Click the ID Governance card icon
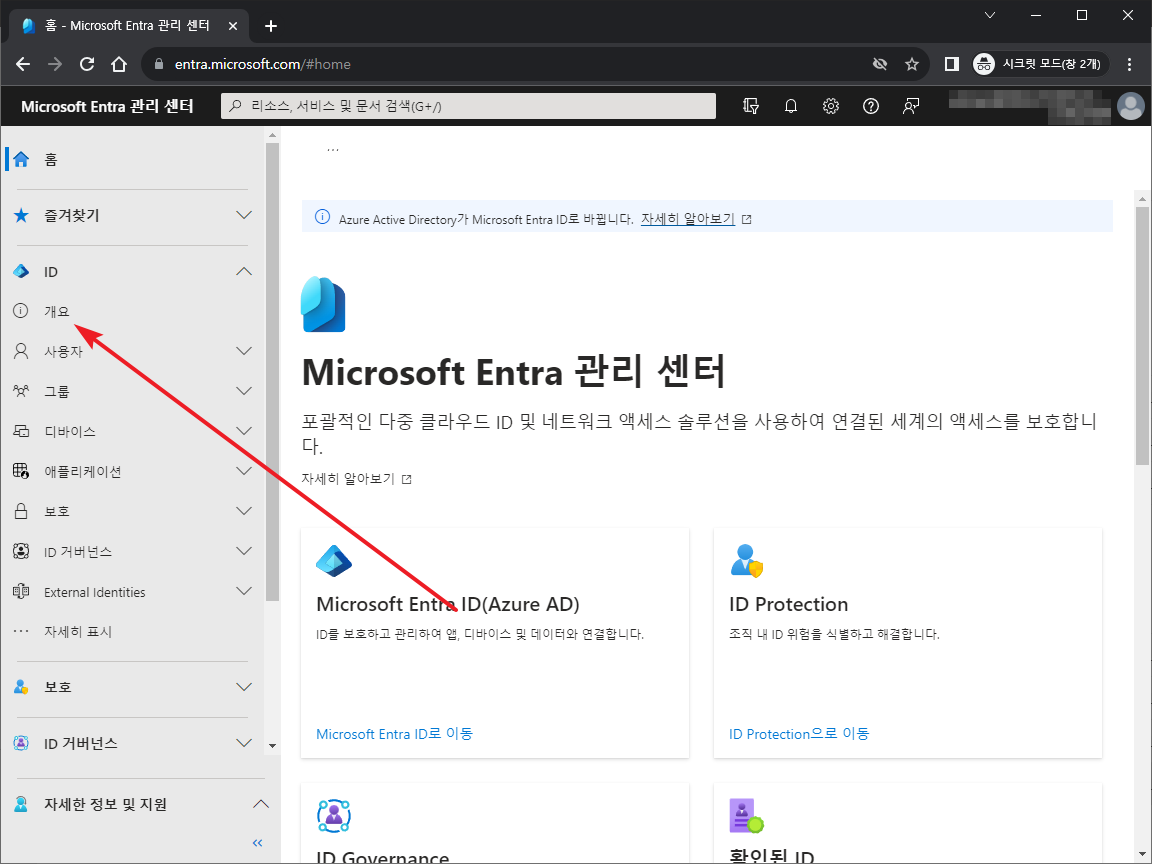1152x864 pixels. (x=334, y=816)
